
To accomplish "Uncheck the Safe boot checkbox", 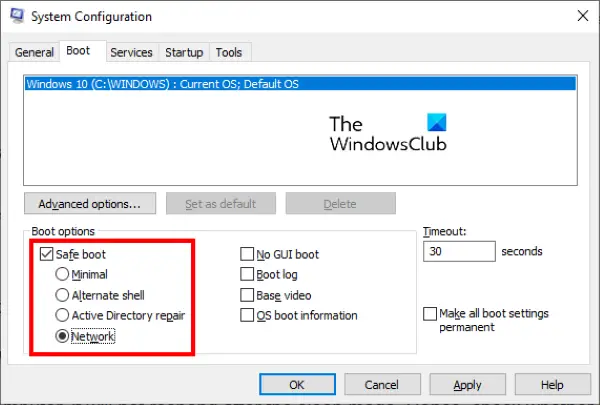I will point(46,254).
